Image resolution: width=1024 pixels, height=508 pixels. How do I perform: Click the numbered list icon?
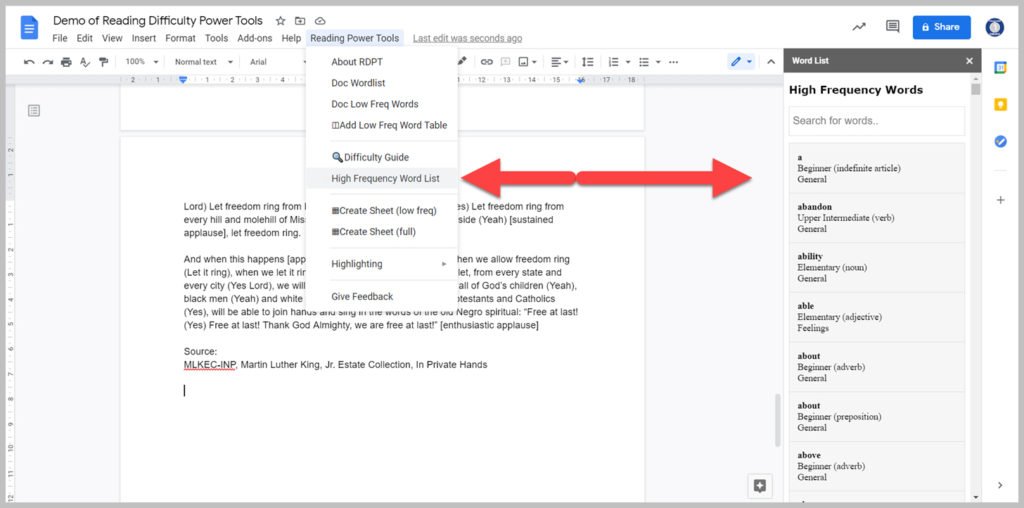[613, 62]
